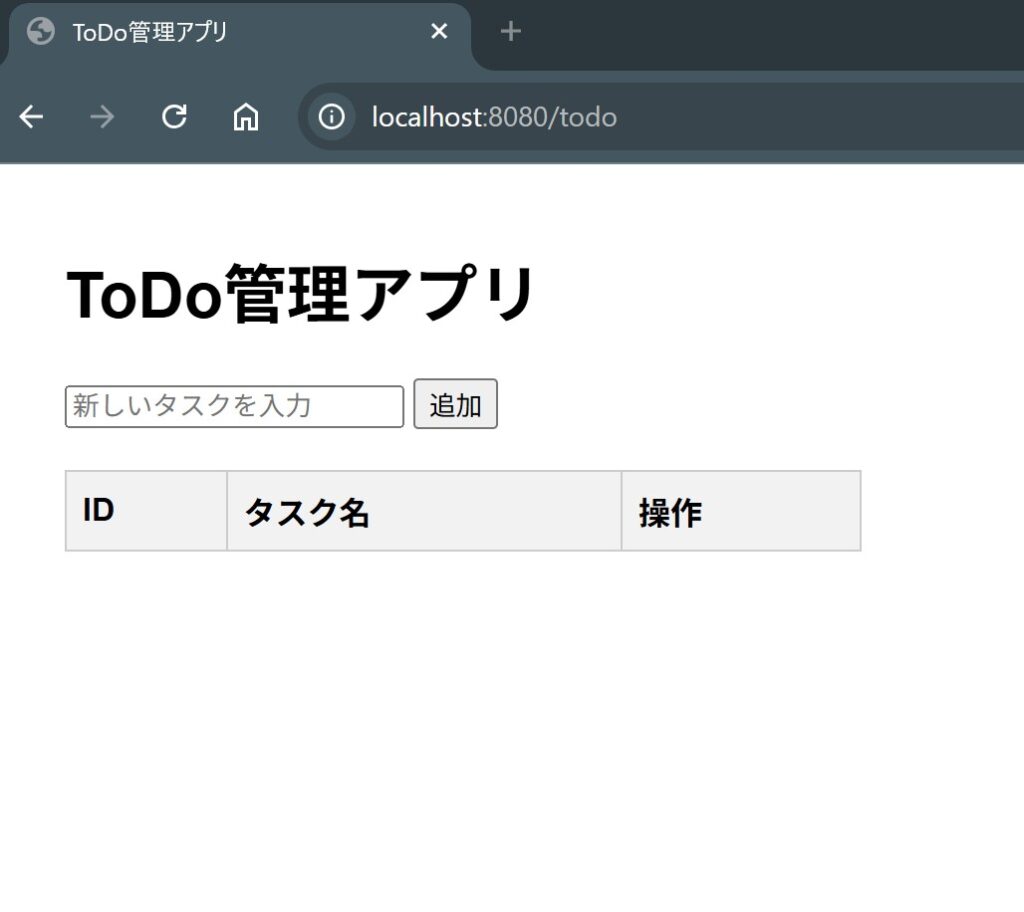Open a new browser tab

510,31
